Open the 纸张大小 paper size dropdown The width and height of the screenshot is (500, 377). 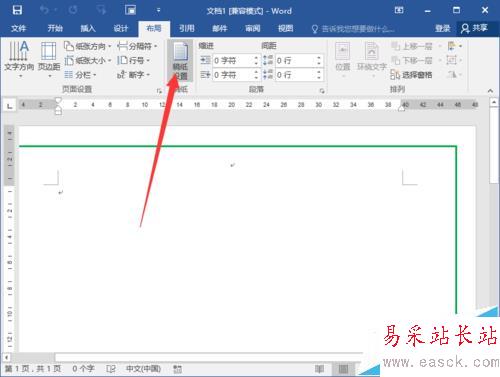(88, 60)
